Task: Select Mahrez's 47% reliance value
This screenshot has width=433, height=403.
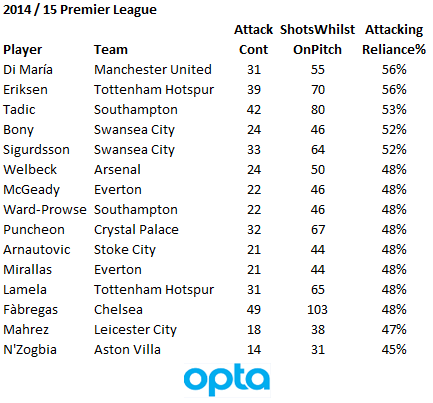Action: click(x=394, y=330)
